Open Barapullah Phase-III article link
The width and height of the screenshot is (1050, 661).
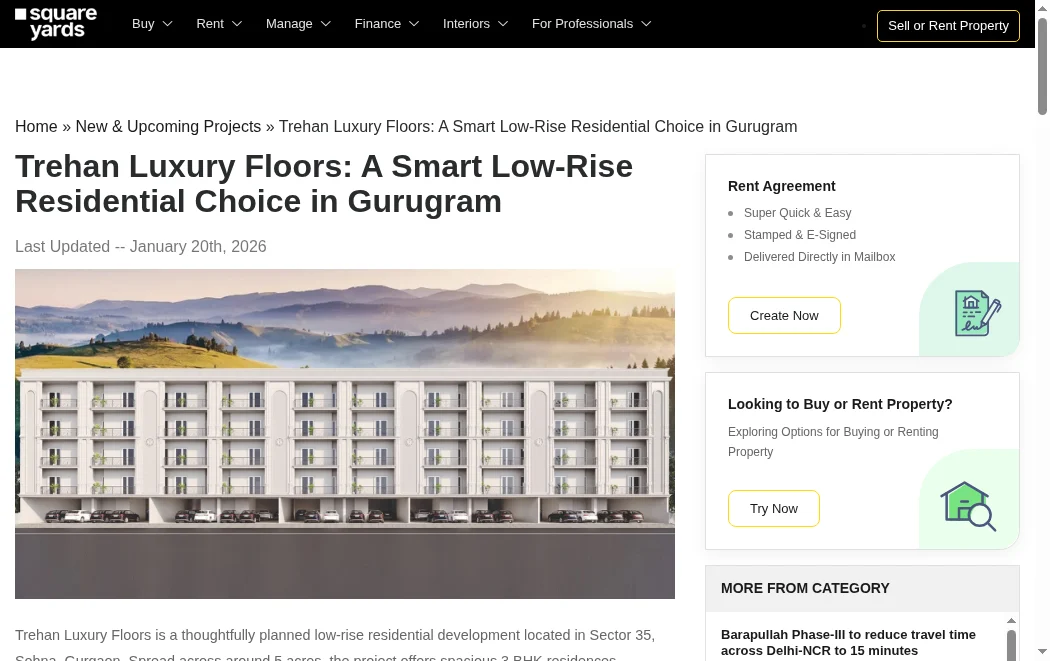848,642
